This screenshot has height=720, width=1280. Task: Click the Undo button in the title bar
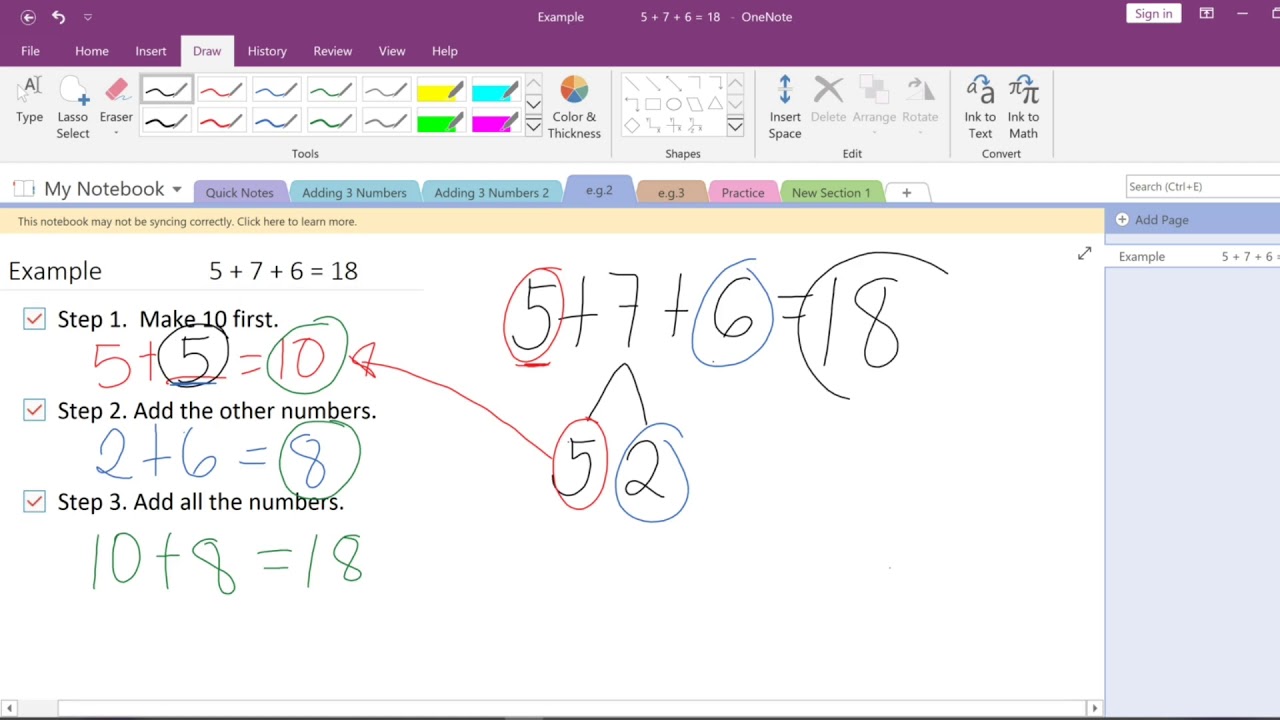(x=58, y=17)
